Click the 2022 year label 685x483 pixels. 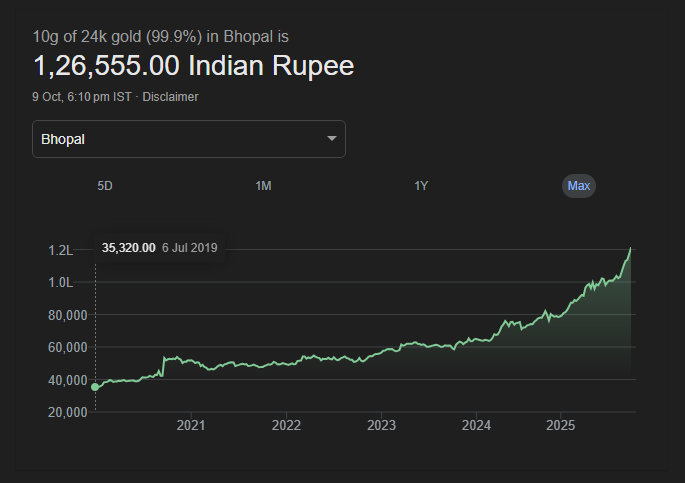pos(286,426)
